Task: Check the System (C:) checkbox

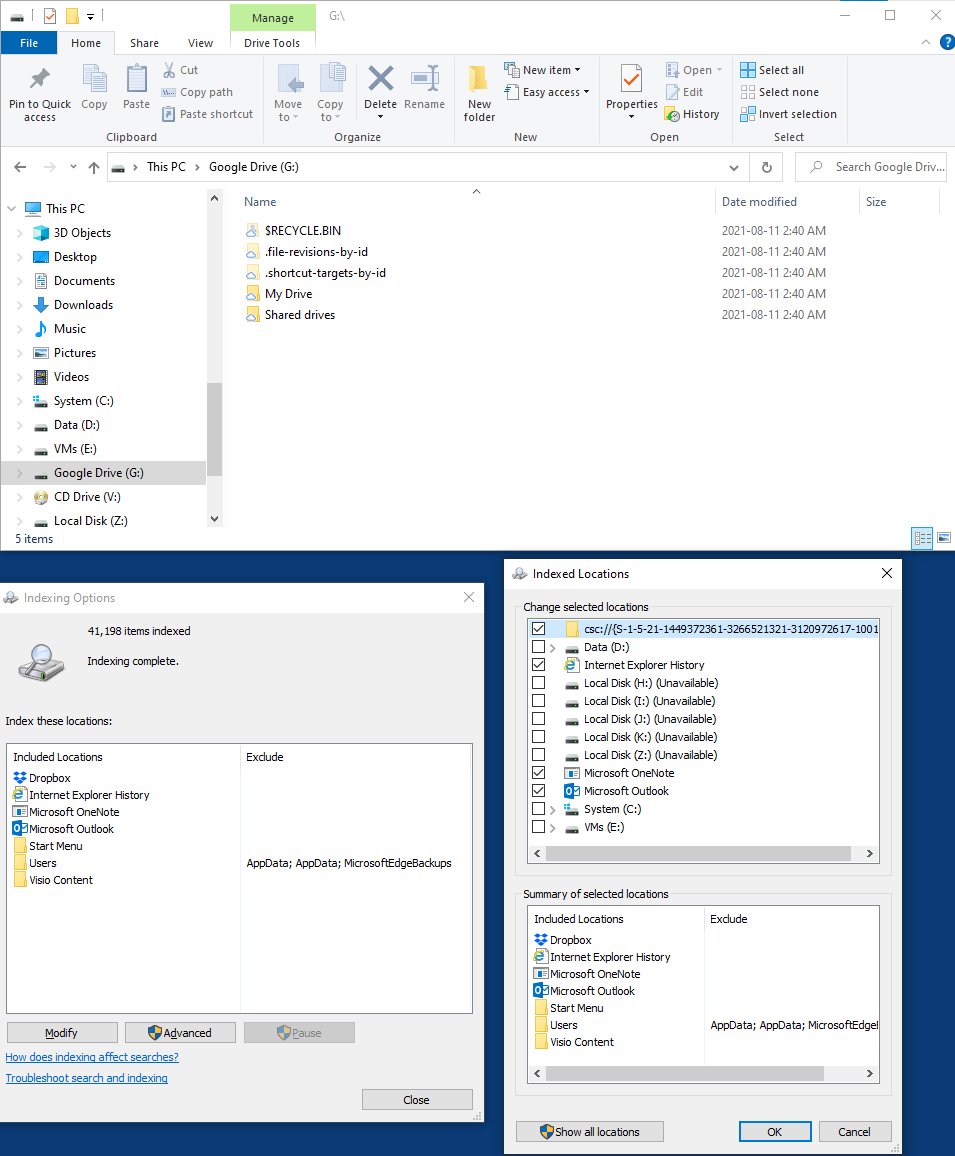Action: pos(538,809)
